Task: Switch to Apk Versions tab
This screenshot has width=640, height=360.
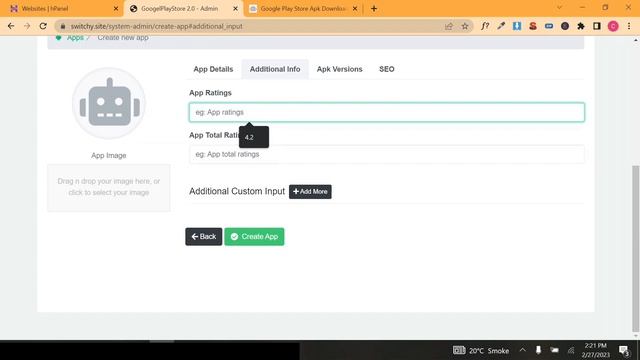Action: 340,69
